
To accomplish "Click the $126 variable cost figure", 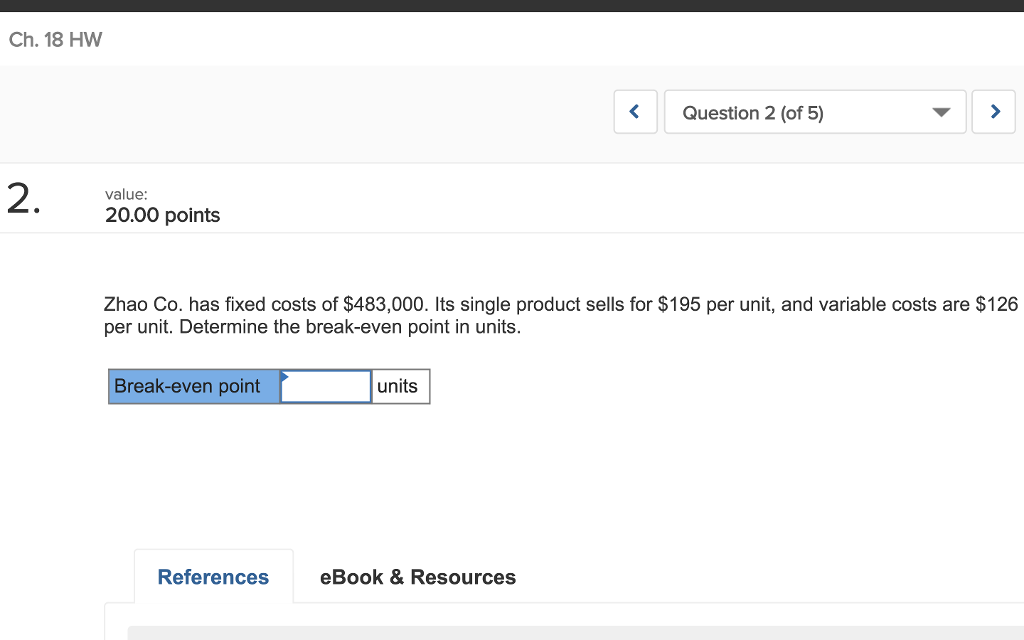I will click(x=996, y=304).
